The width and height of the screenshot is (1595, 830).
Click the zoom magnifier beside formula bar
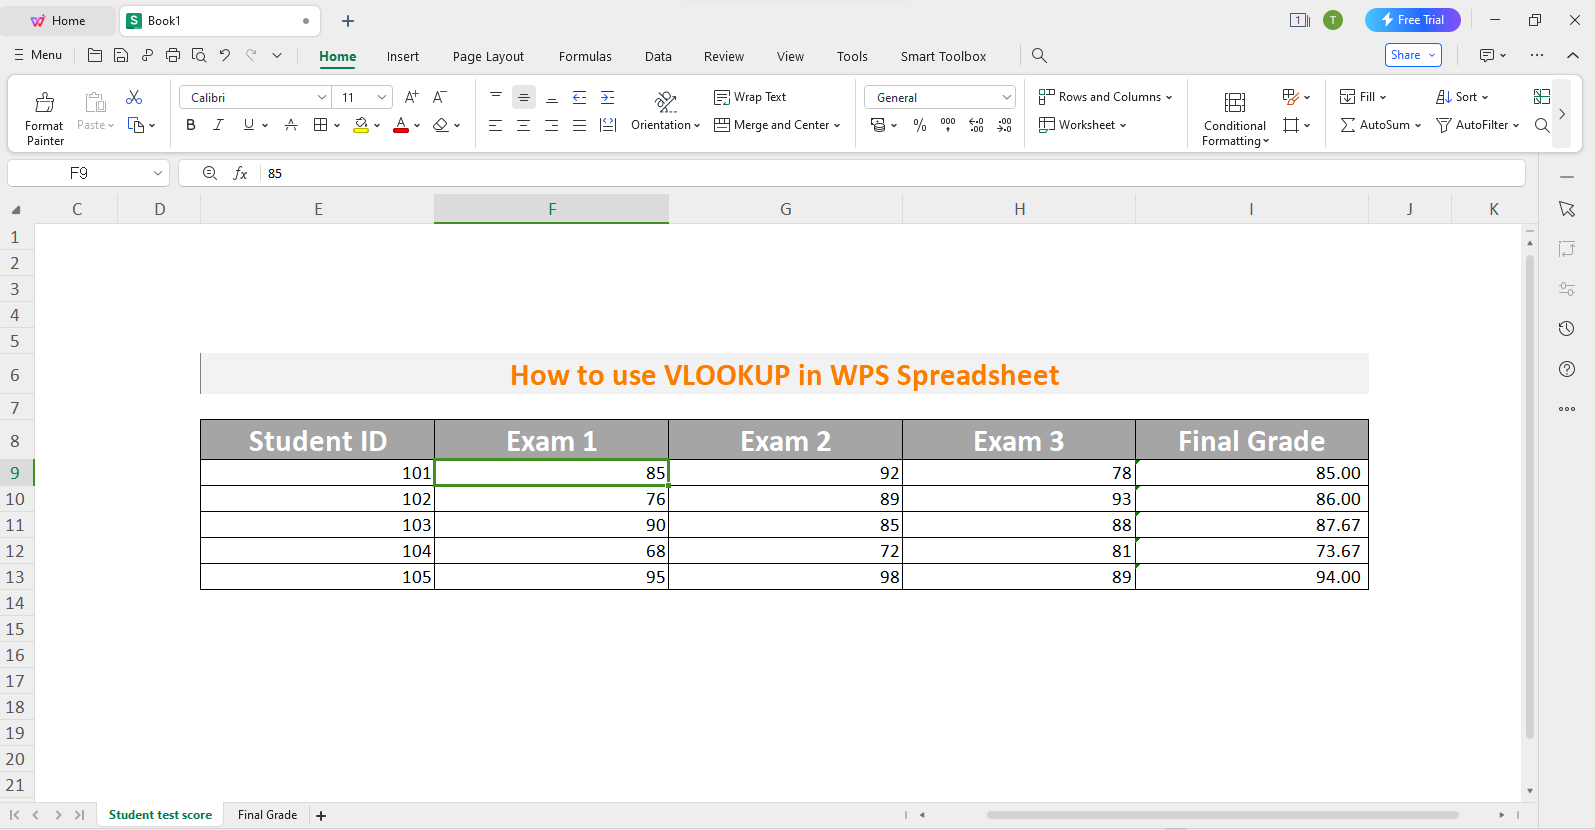210,173
